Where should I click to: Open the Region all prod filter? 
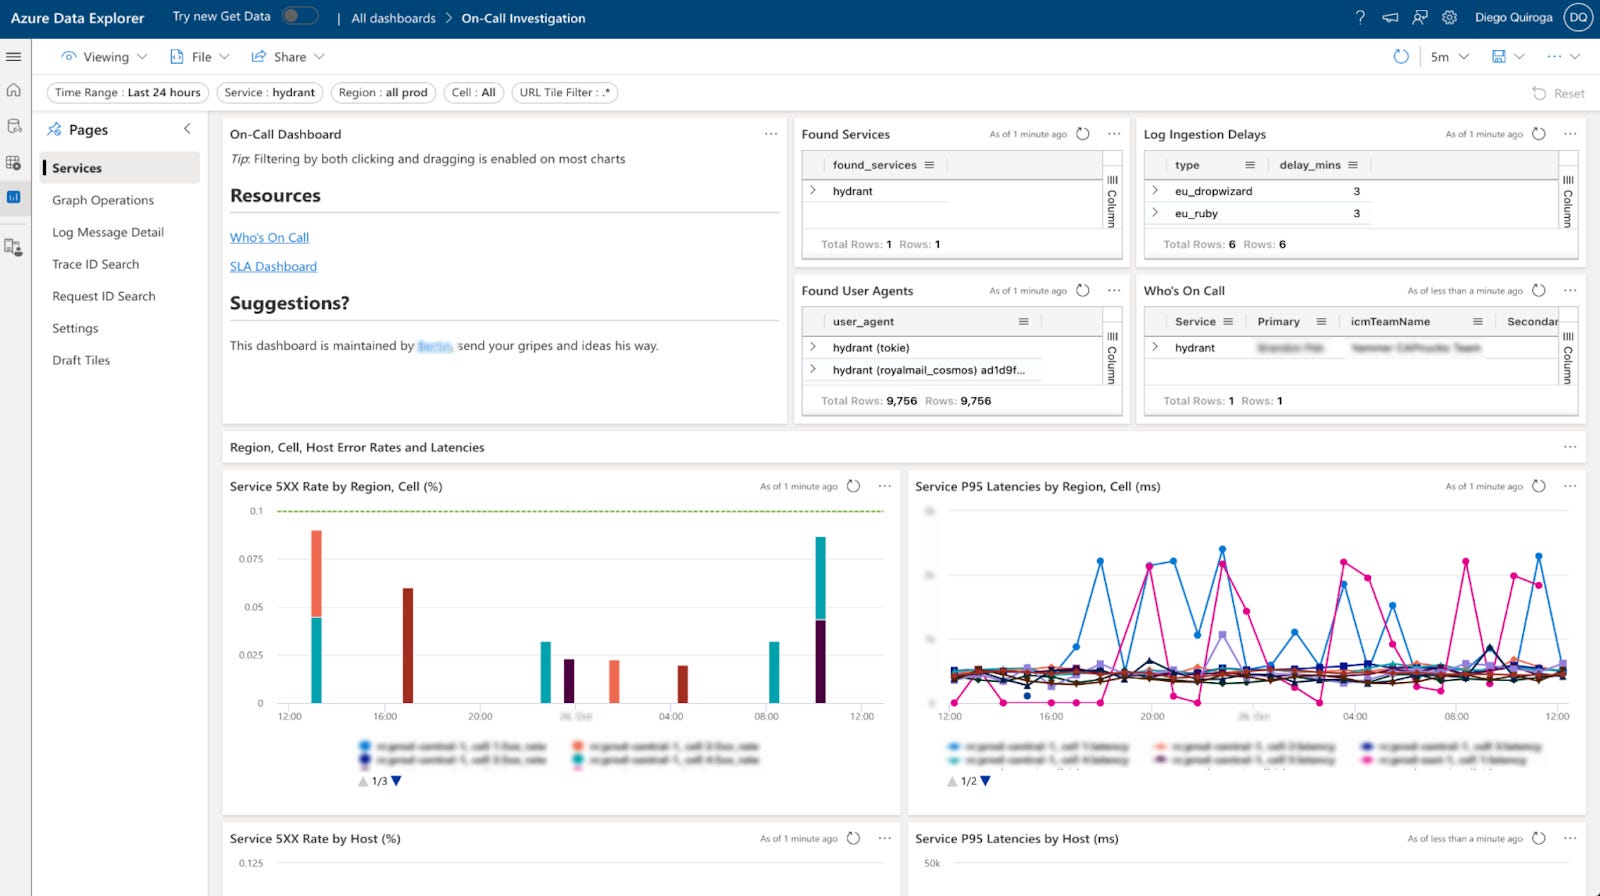383,92
